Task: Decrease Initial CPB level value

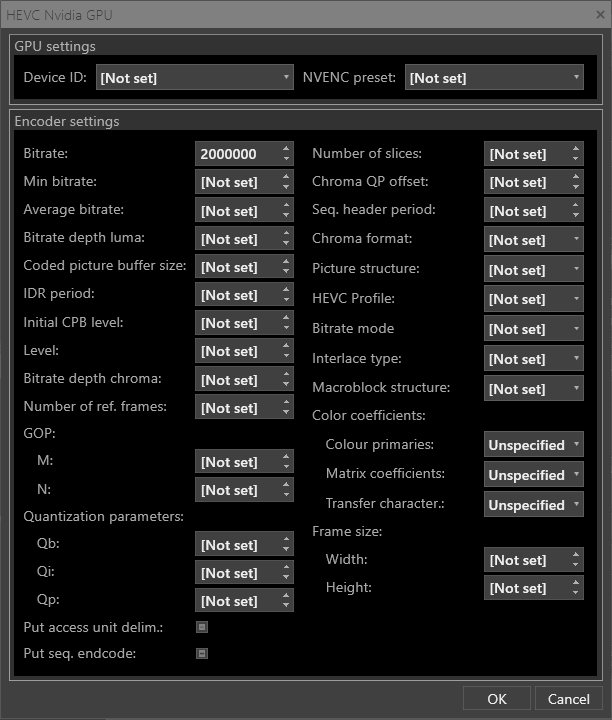Action: 286,327
